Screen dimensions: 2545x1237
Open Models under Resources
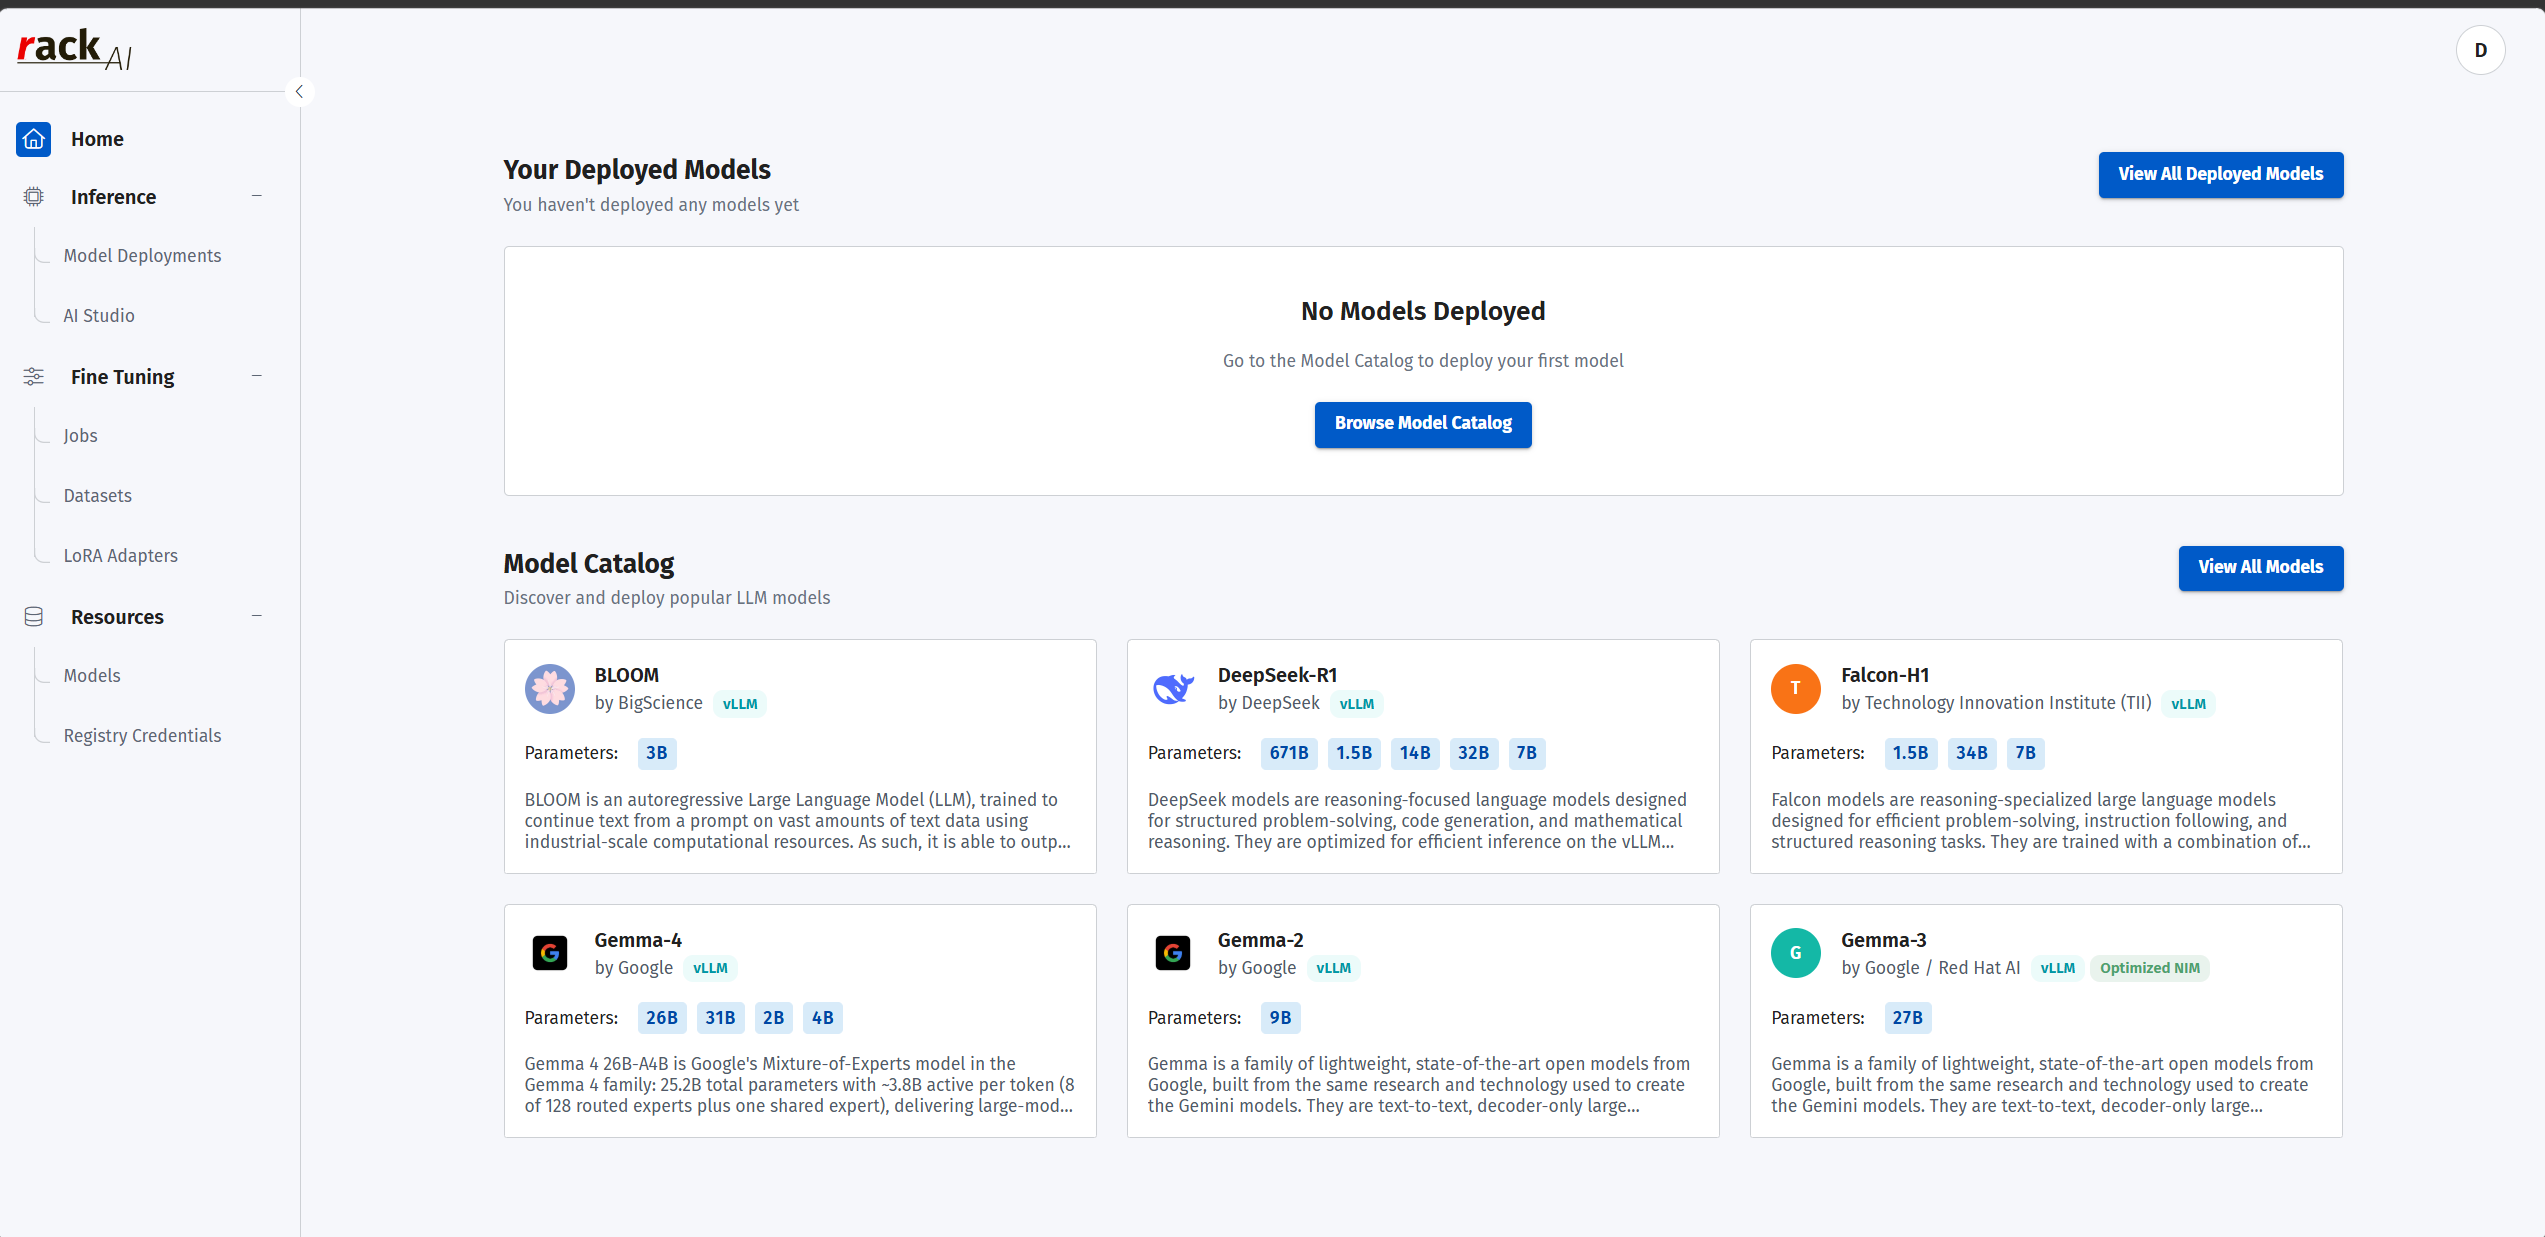92,676
